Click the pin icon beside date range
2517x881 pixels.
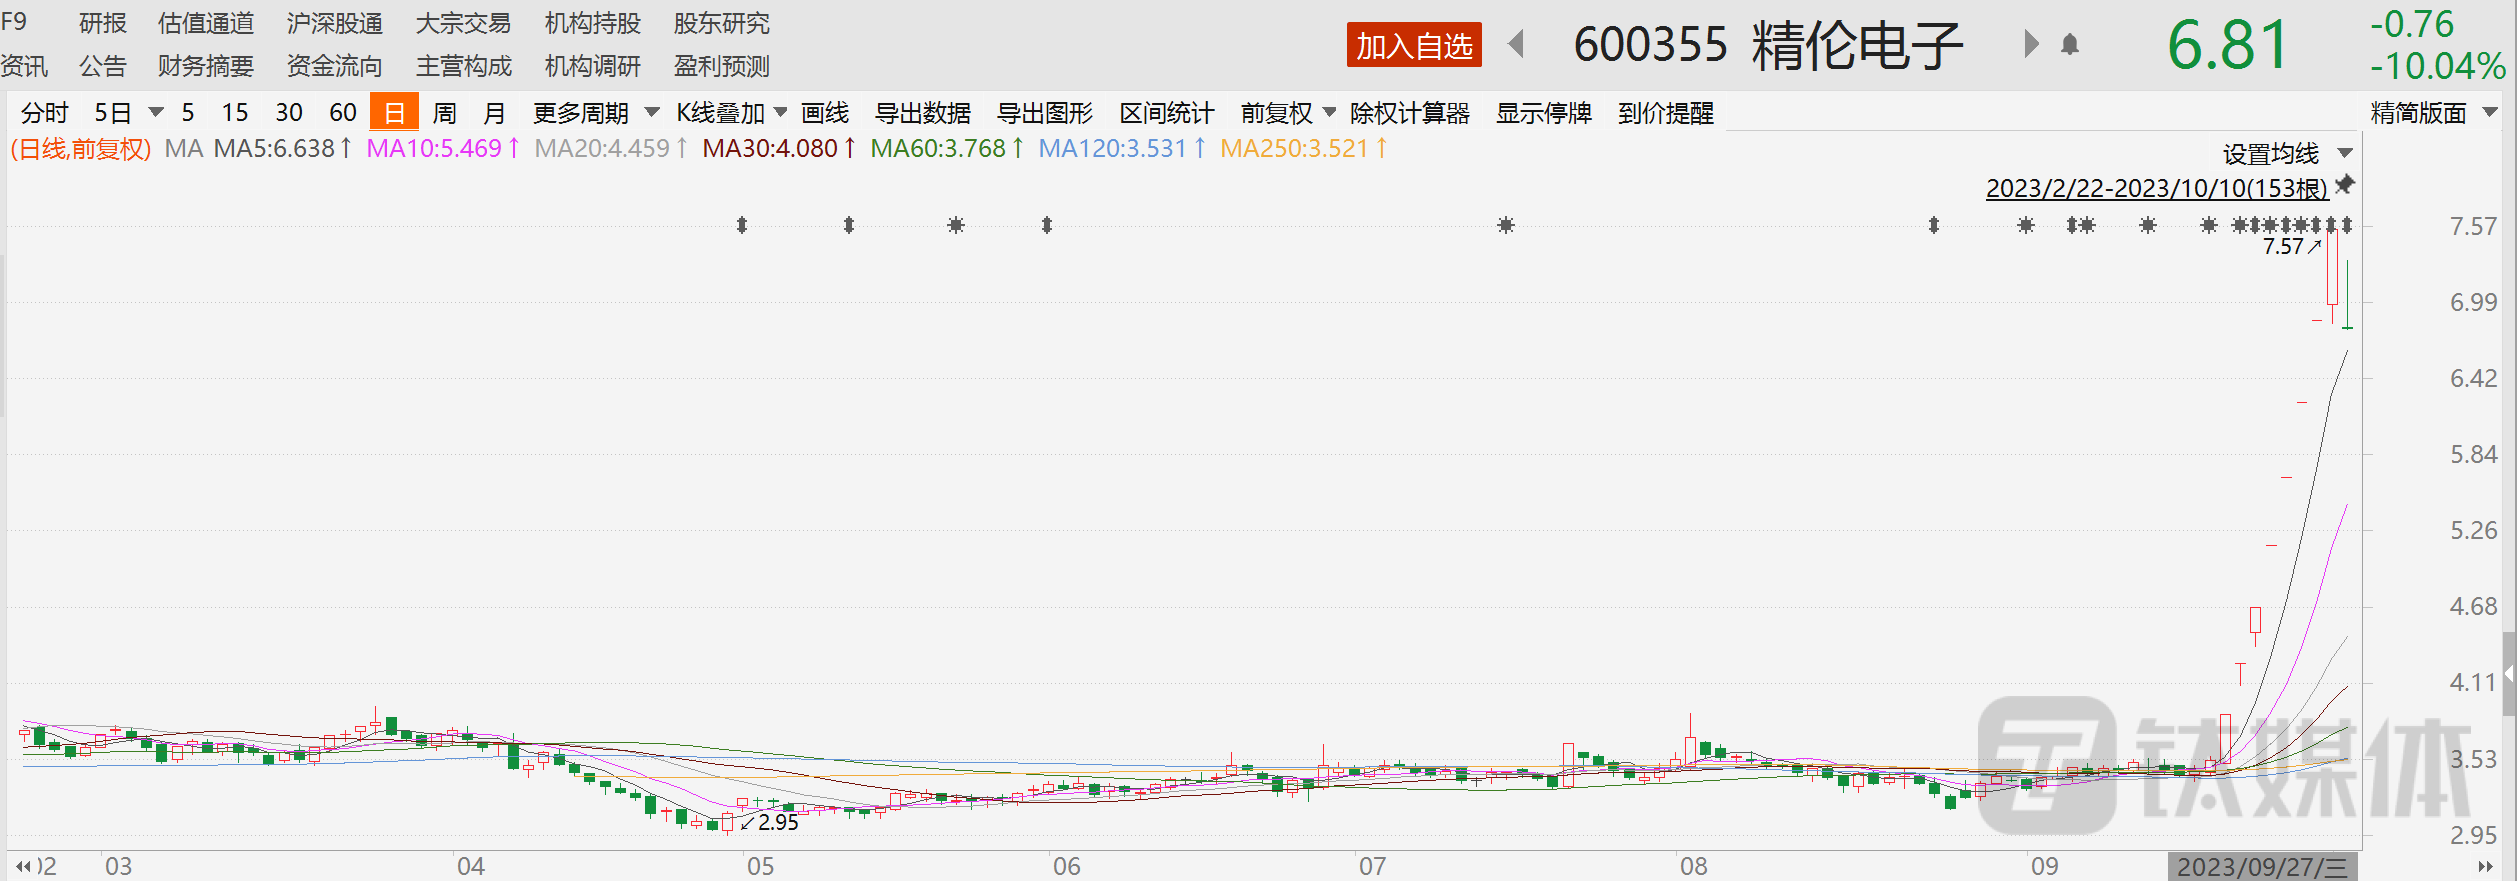tap(2345, 186)
